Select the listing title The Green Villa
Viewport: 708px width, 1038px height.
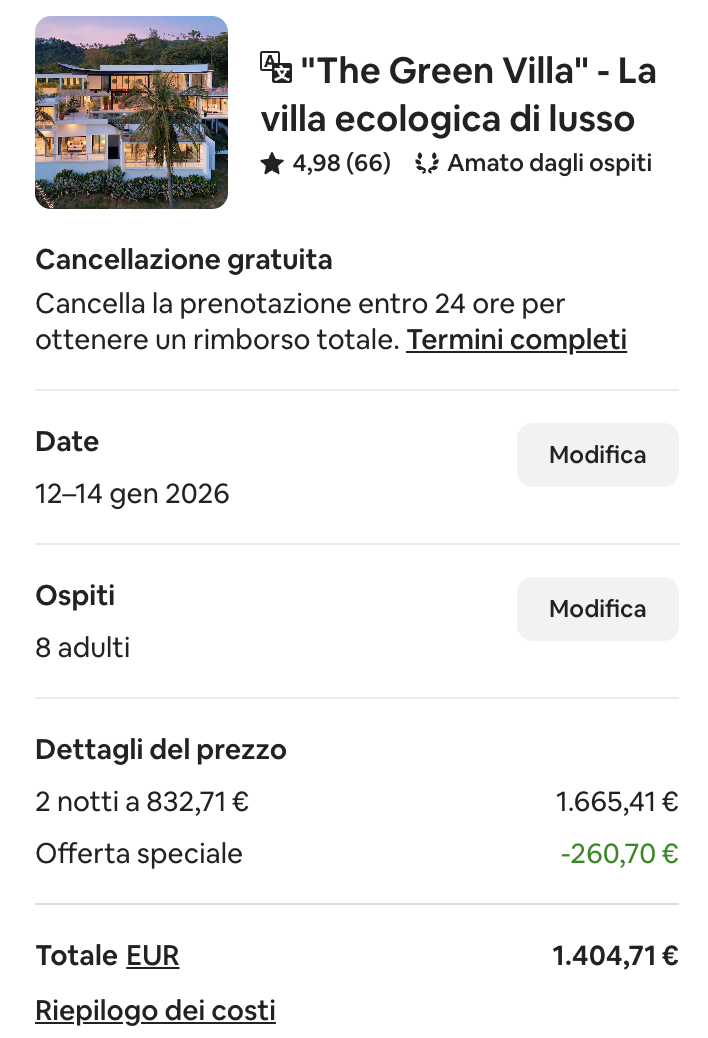point(450,95)
